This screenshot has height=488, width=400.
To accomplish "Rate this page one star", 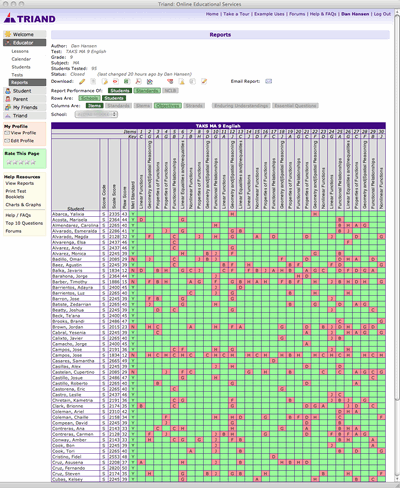I will (9, 162).
